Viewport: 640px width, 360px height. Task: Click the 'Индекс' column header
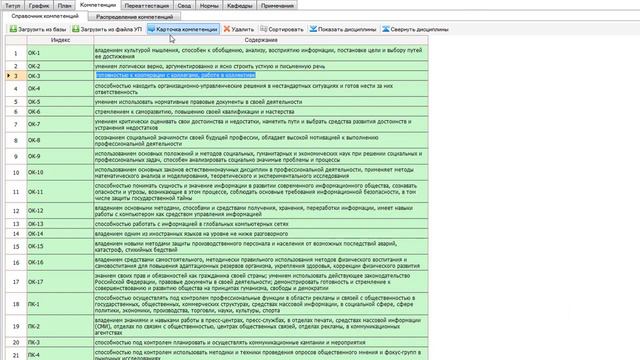point(60,40)
